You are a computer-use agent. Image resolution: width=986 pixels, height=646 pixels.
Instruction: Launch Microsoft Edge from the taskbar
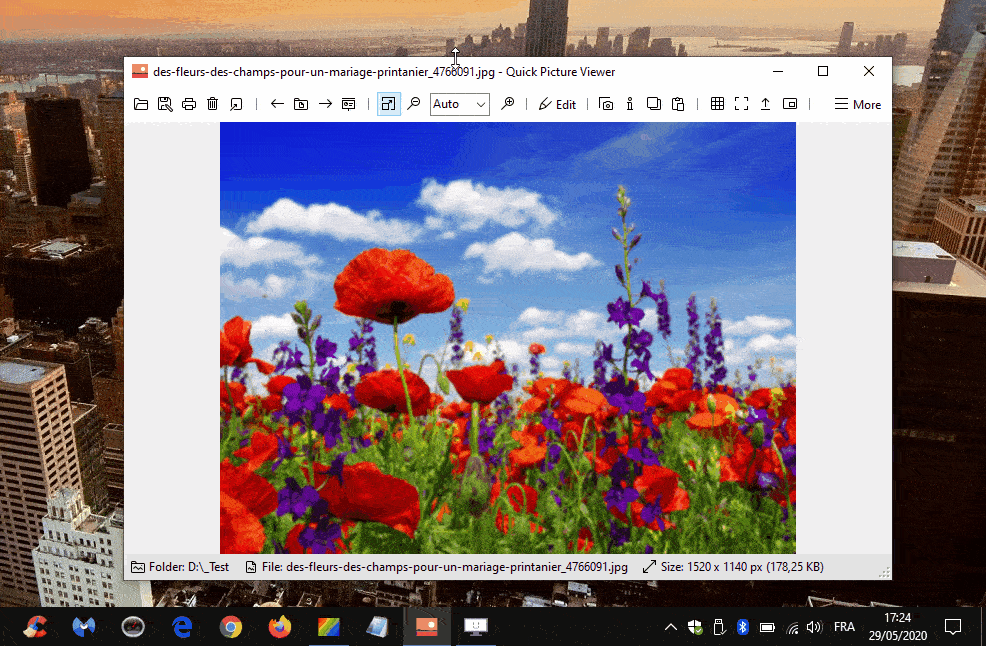point(182,627)
